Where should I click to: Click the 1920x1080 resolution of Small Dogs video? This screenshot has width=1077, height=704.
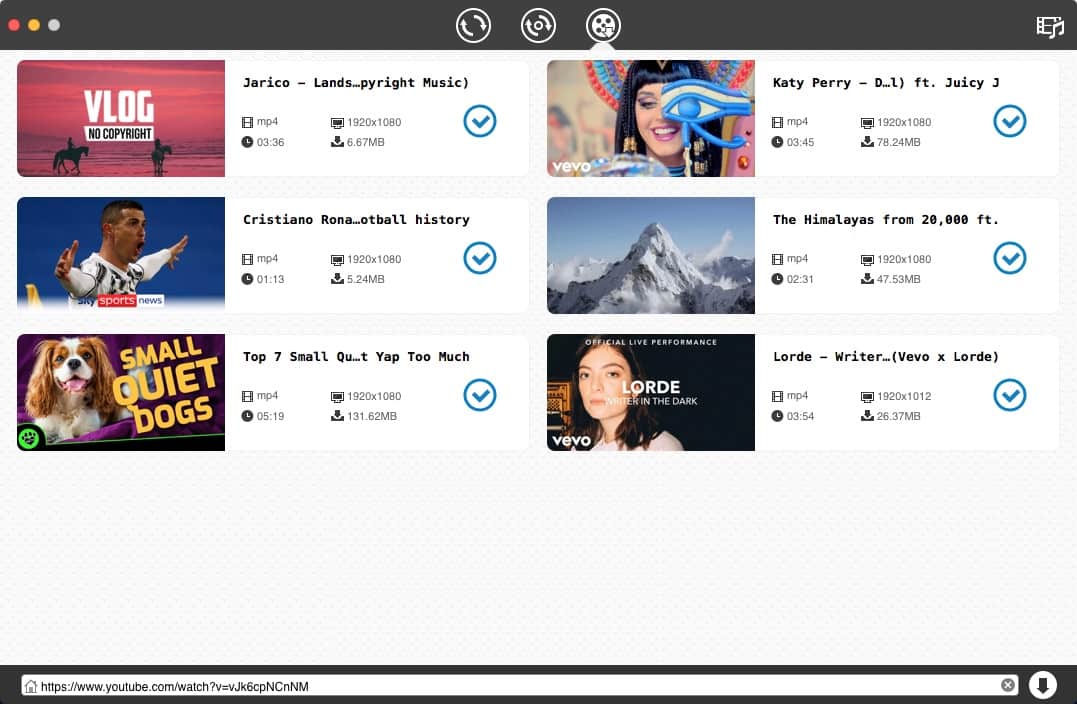click(x=374, y=396)
